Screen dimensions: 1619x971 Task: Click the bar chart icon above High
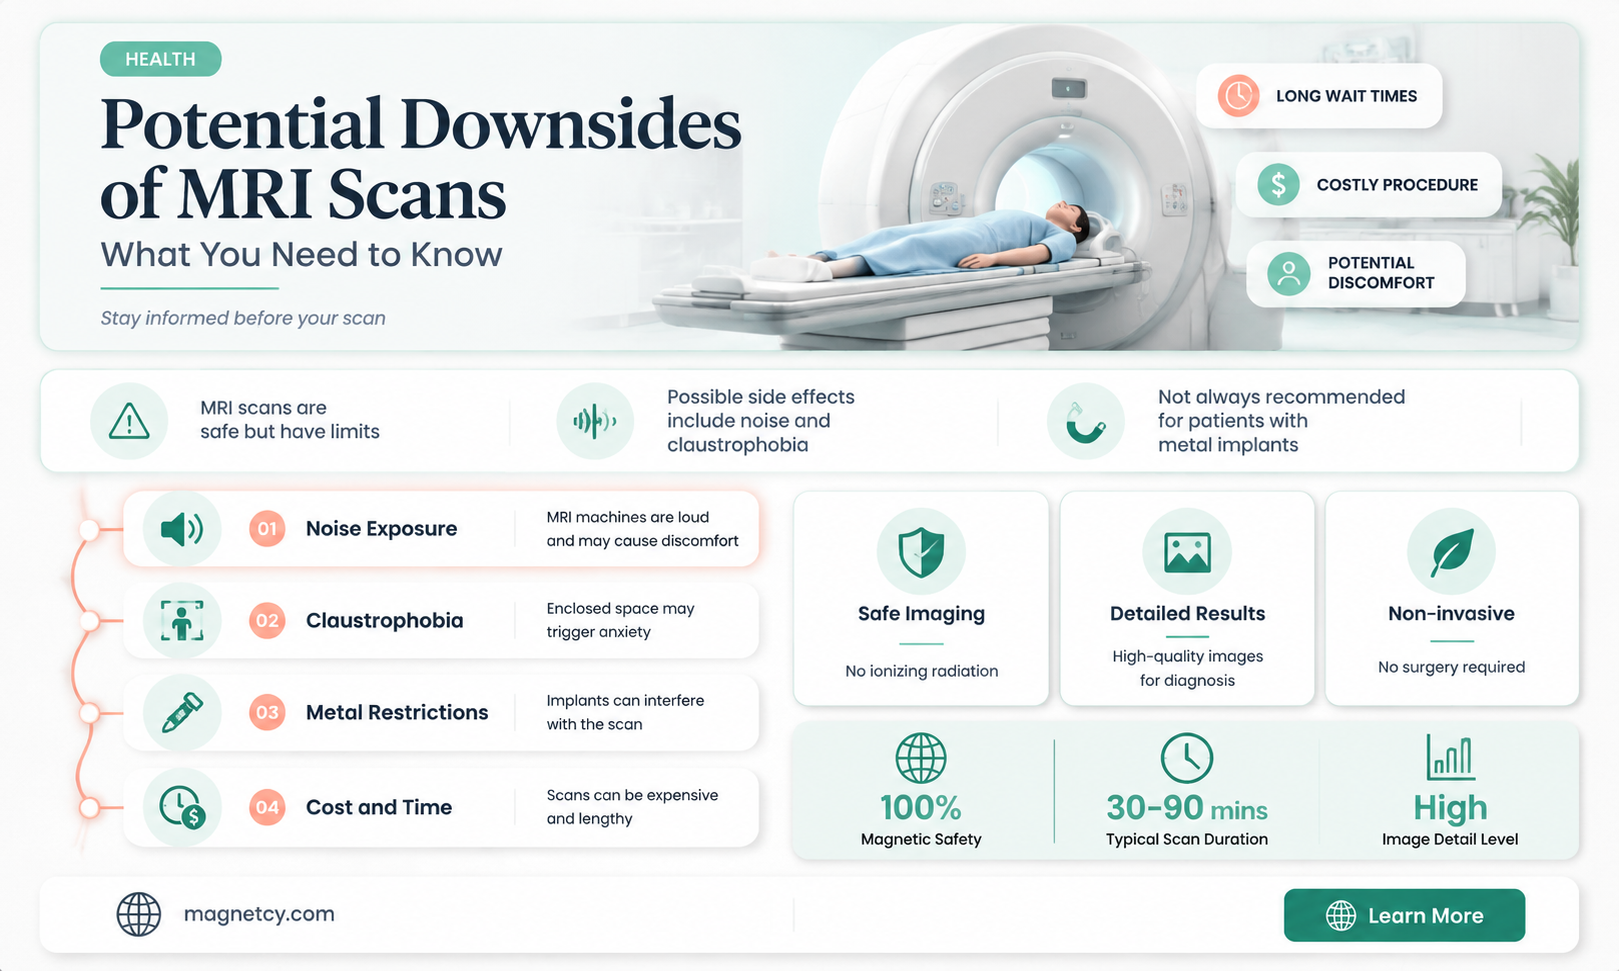click(x=1450, y=757)
